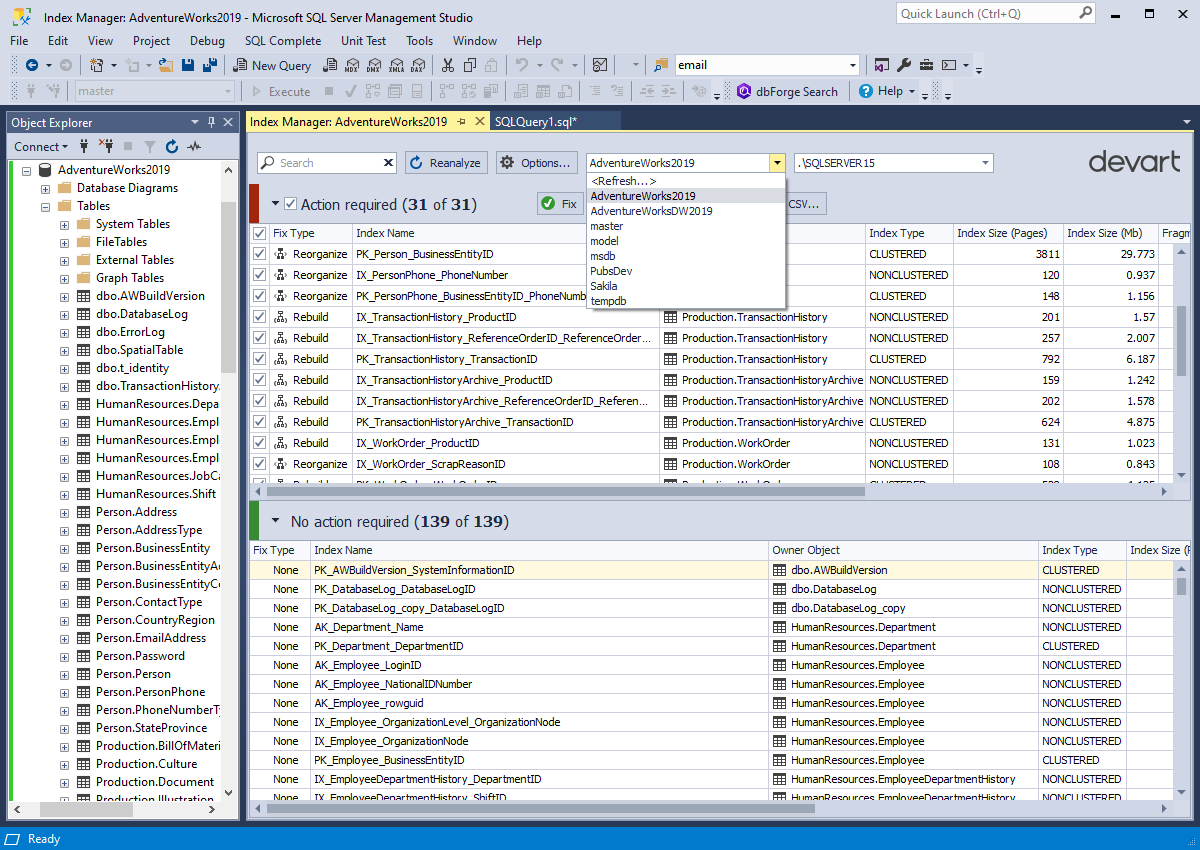Refresh the Object Explorer tree
The image size is (1200, 850).
(x=170, y=145)
